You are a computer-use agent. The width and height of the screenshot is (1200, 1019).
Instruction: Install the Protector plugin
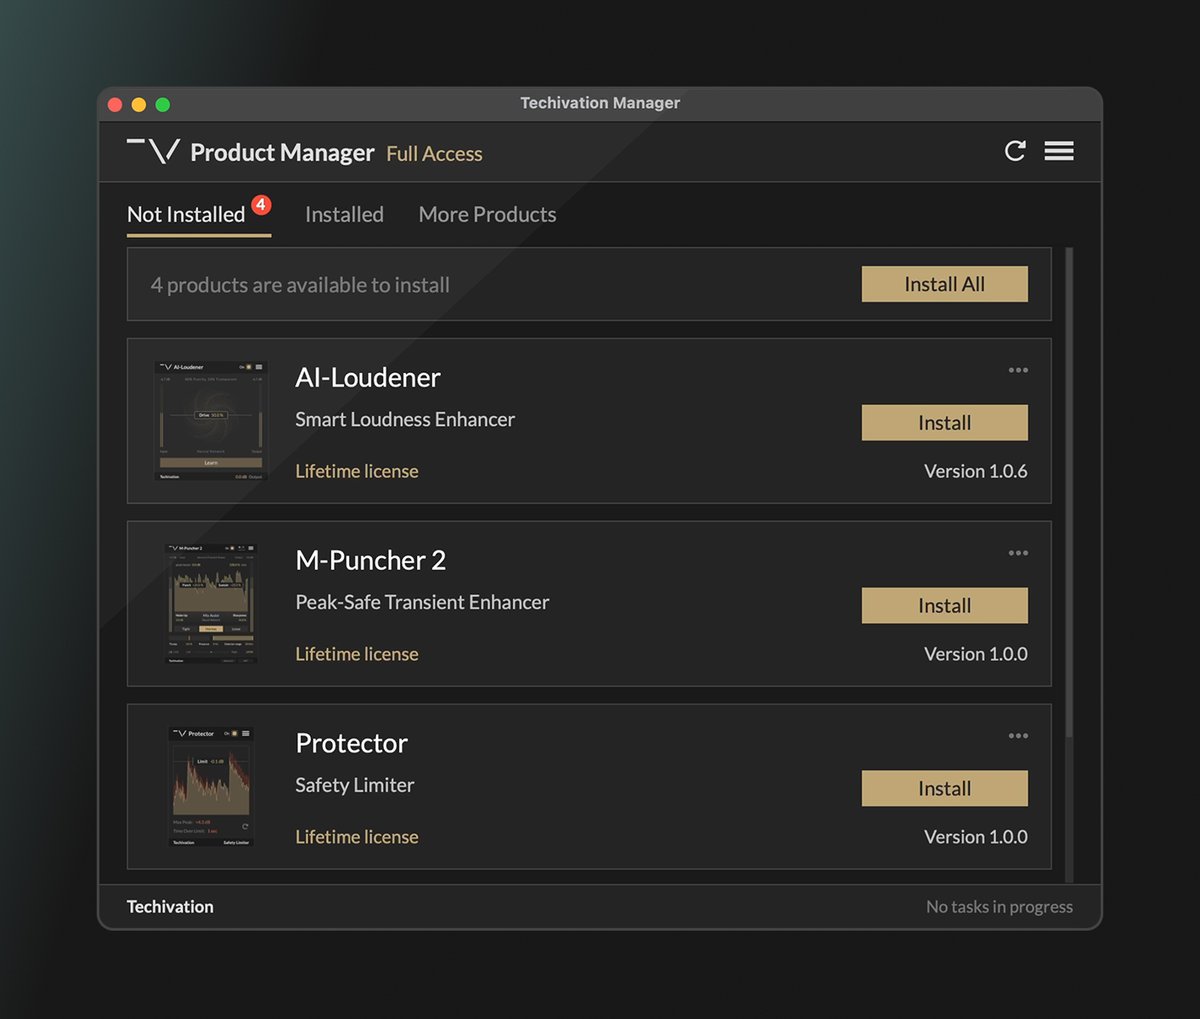pos(945,789)
